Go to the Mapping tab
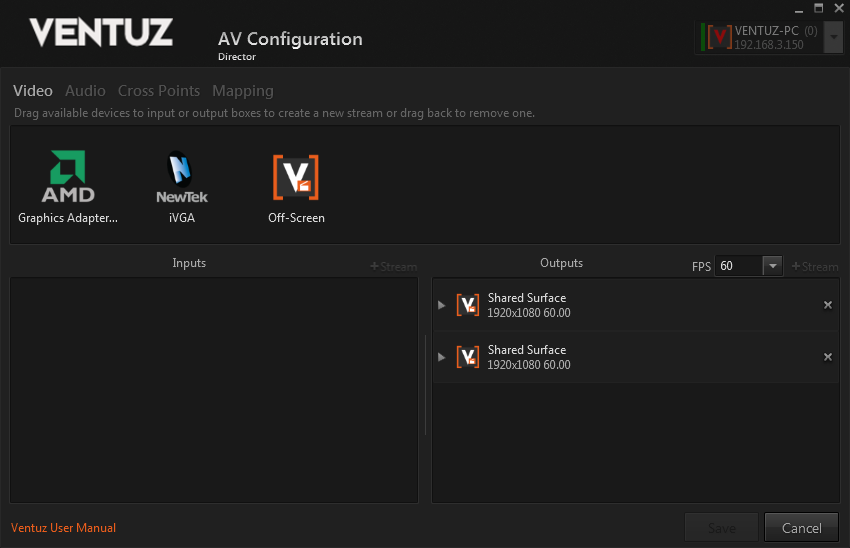The height and width of the screenshot is (548, 850). point(242,91)
